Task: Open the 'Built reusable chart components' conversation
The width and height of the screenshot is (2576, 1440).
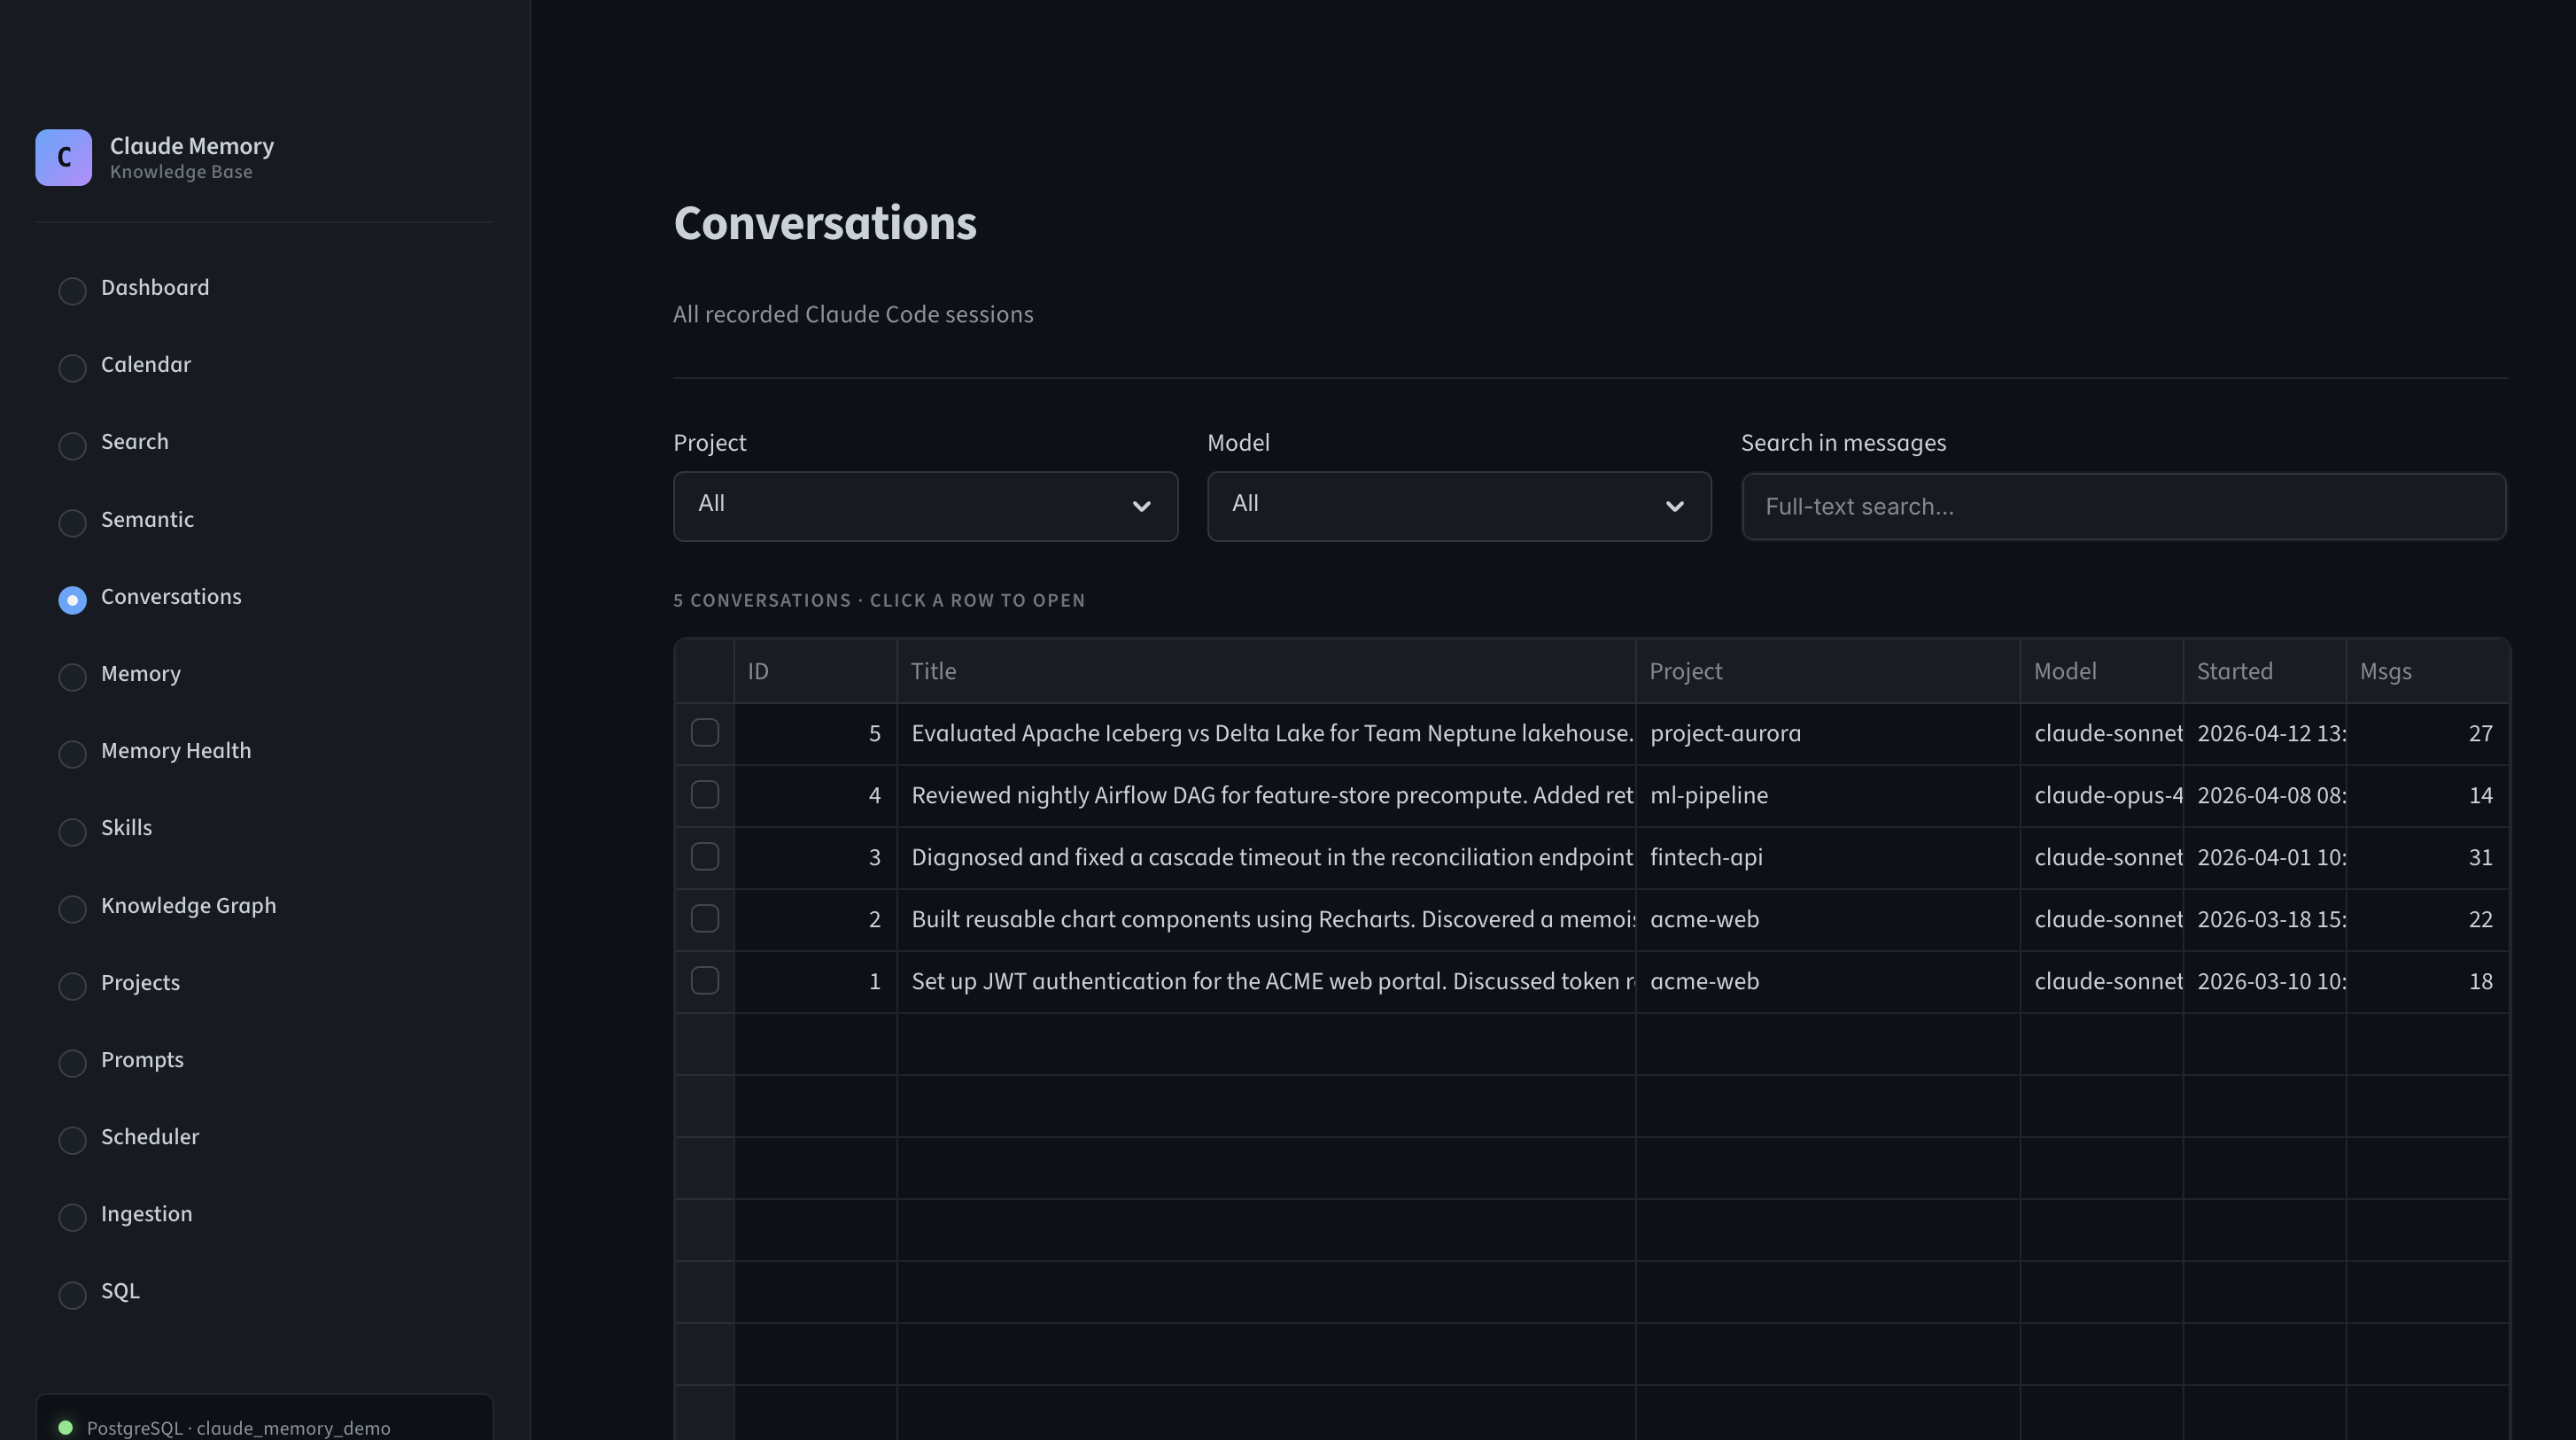Action: coord(1266,920)
